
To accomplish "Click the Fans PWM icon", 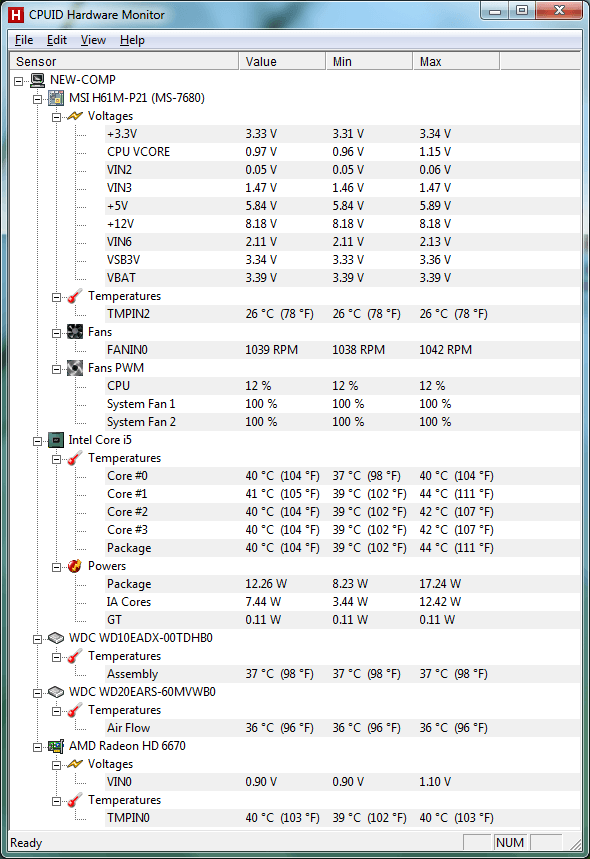I will tap(75, 368).
